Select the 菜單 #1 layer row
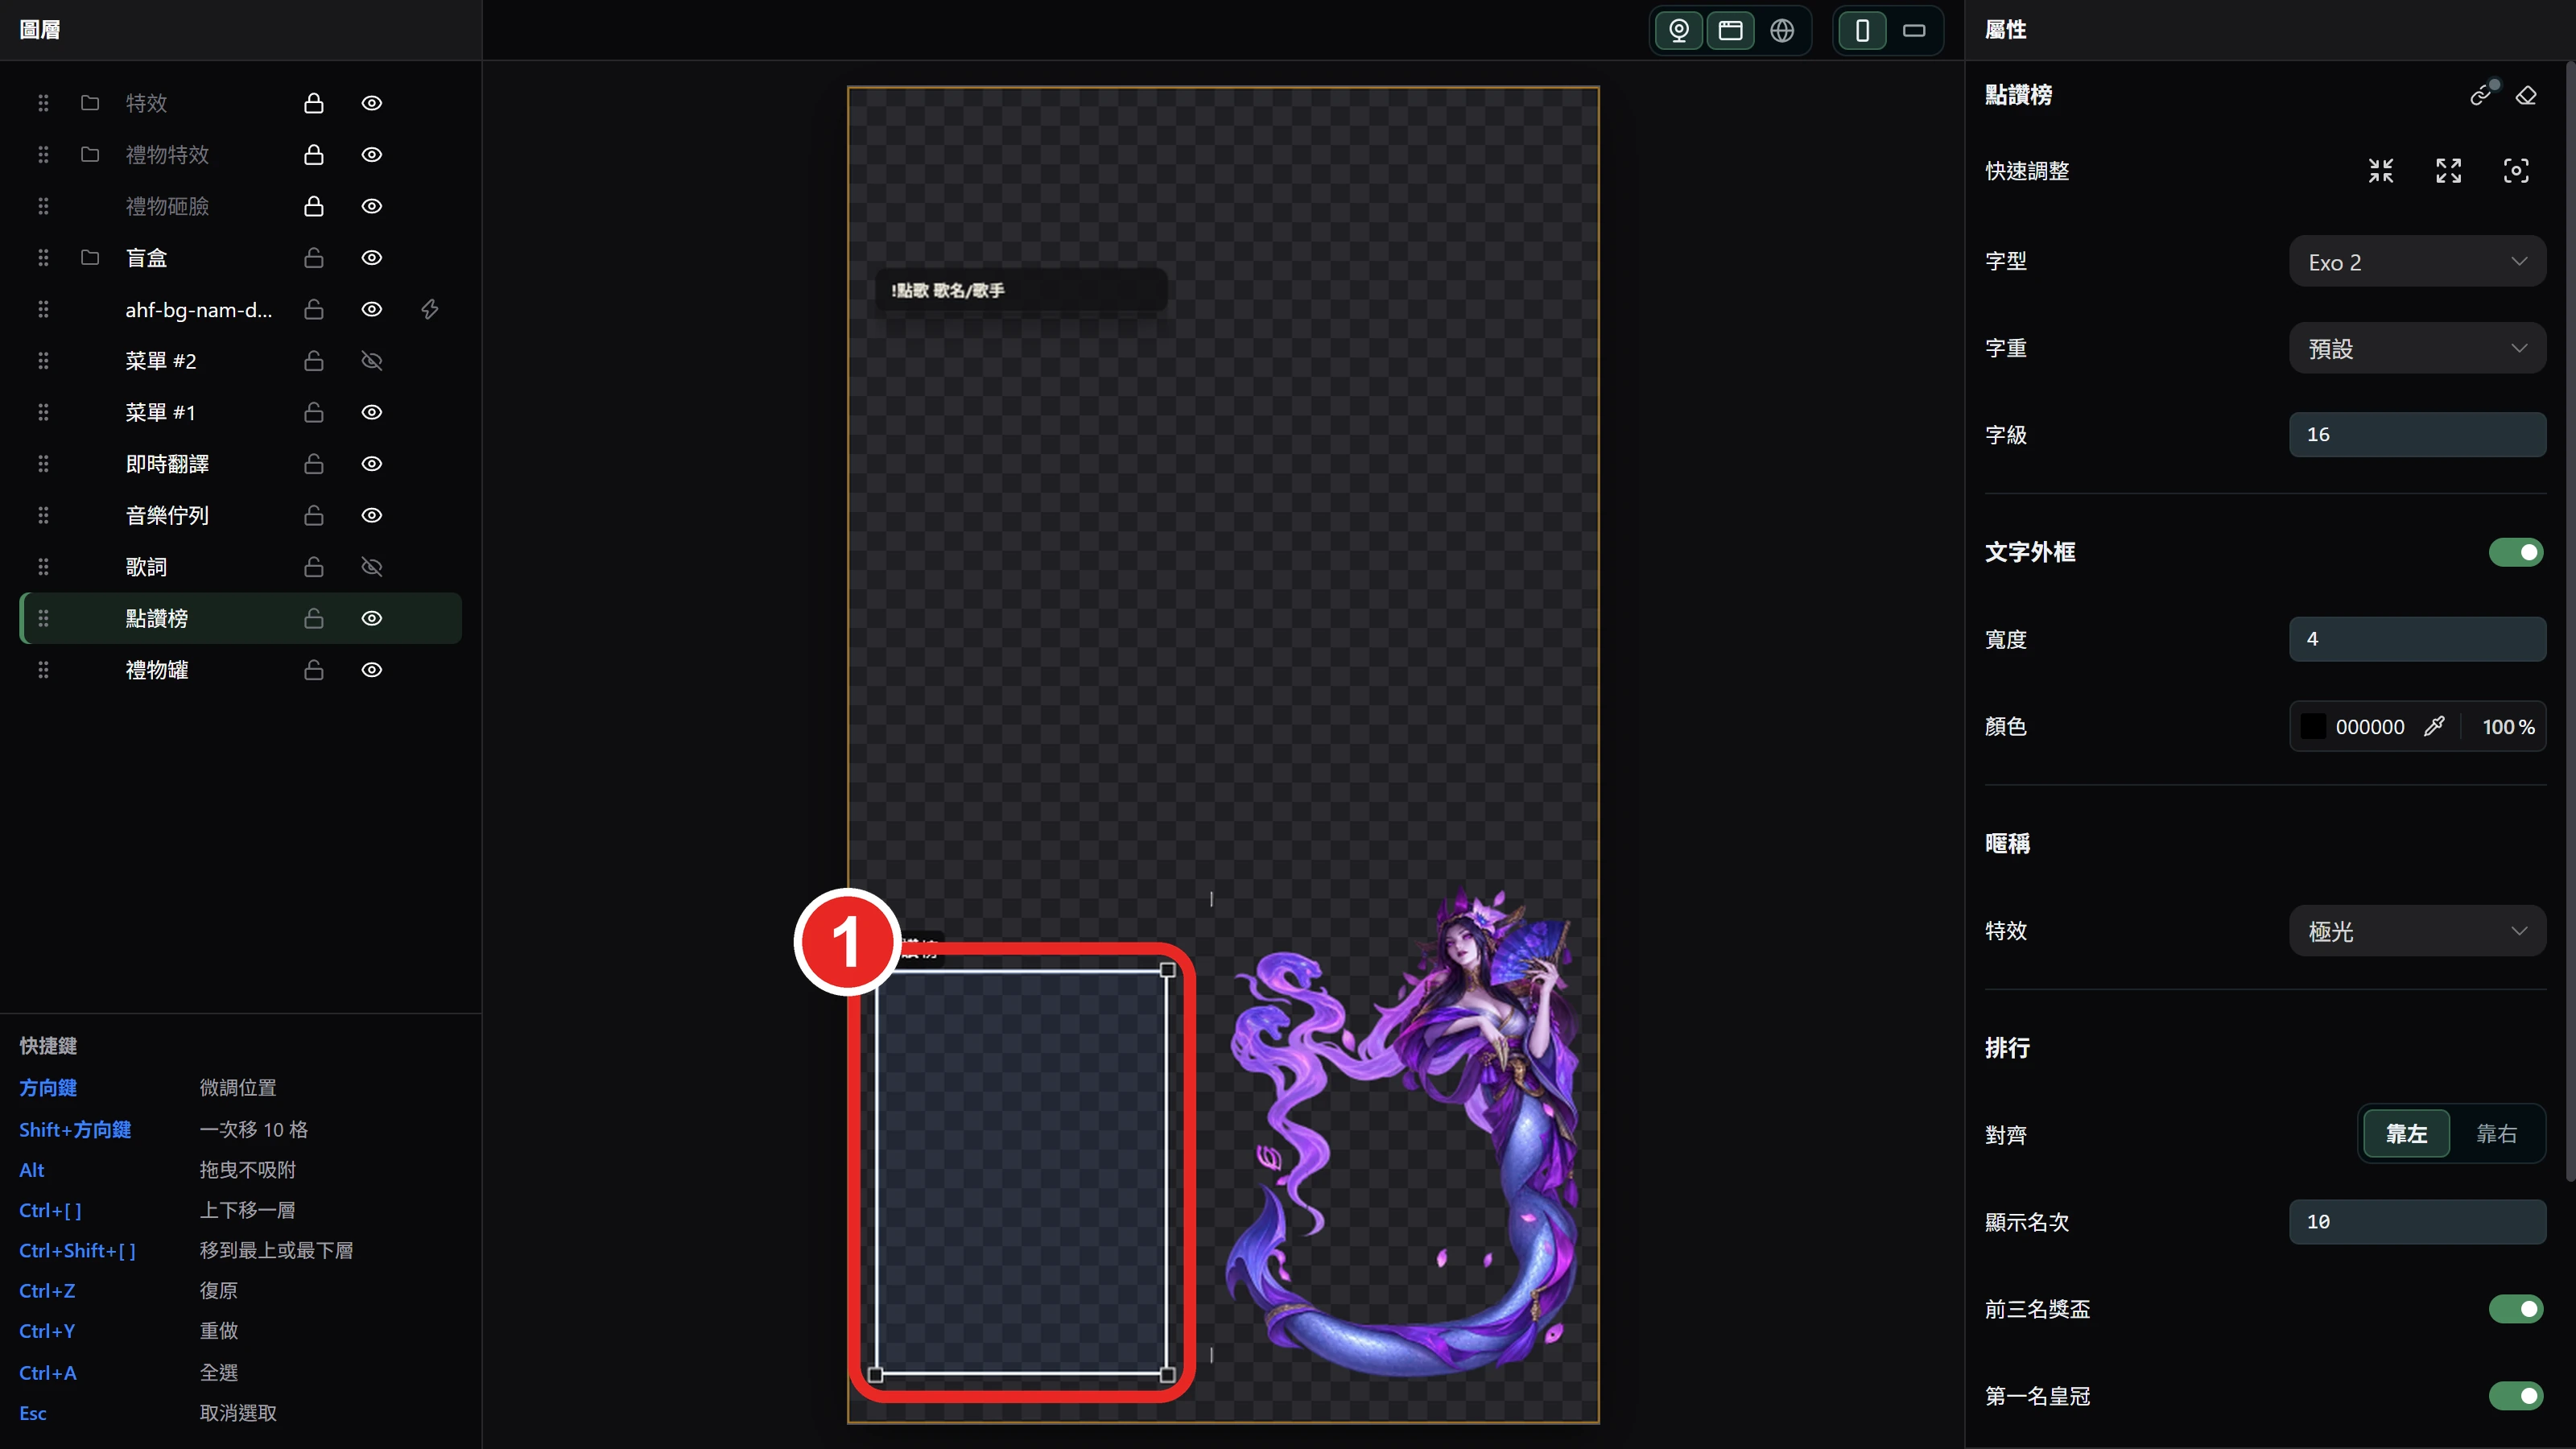 240,412
